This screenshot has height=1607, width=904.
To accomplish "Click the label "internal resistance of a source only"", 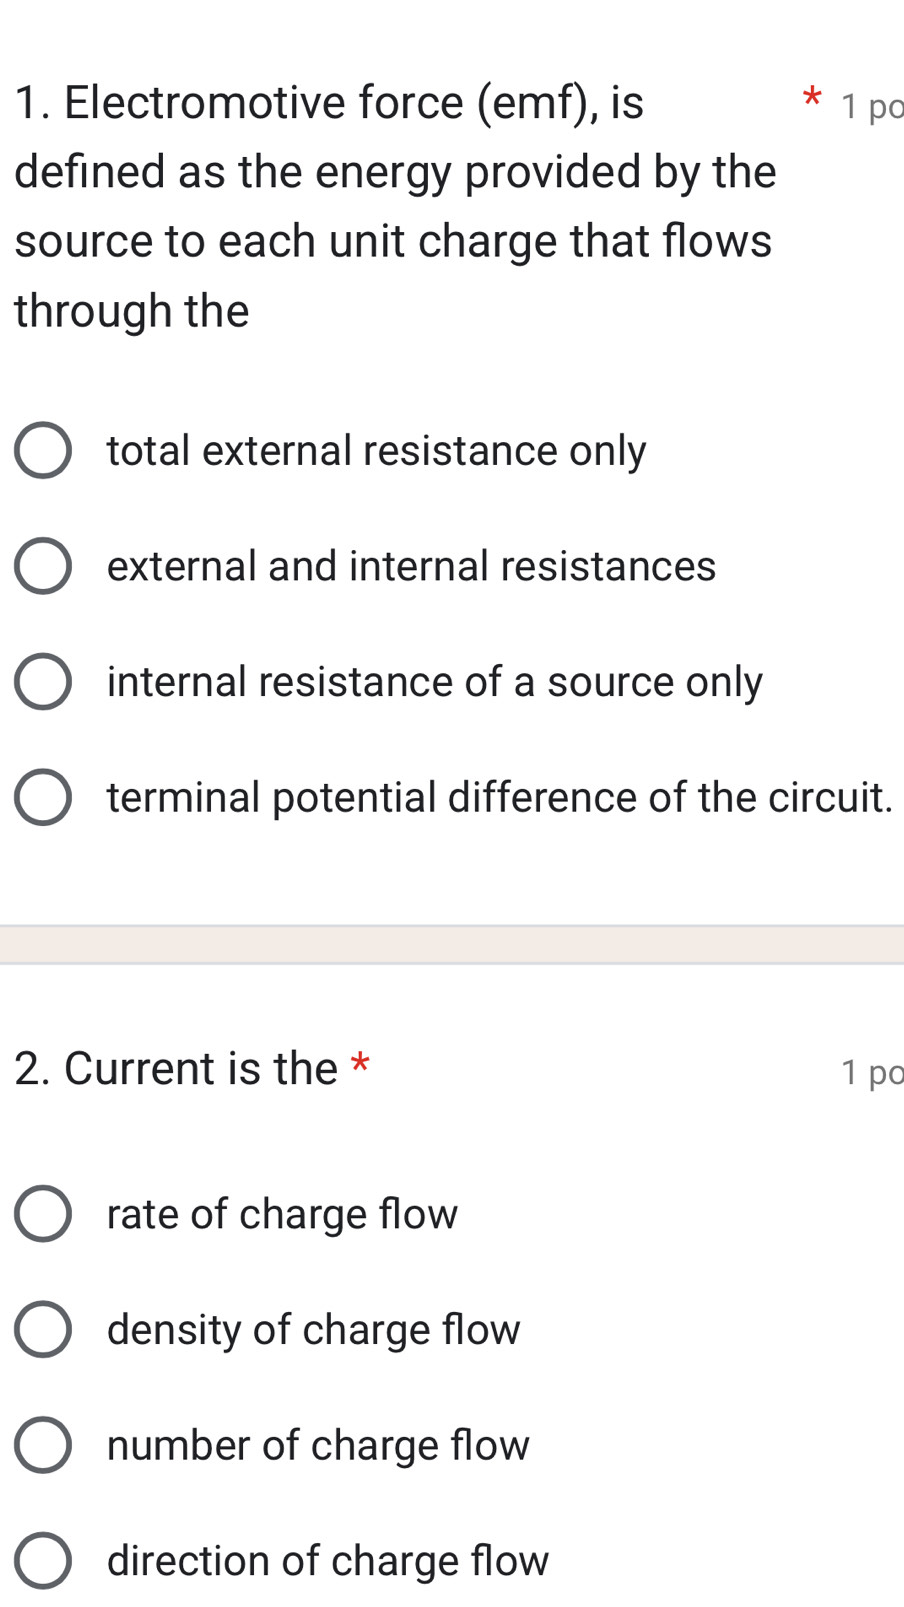I will click(x=434, y=680).
